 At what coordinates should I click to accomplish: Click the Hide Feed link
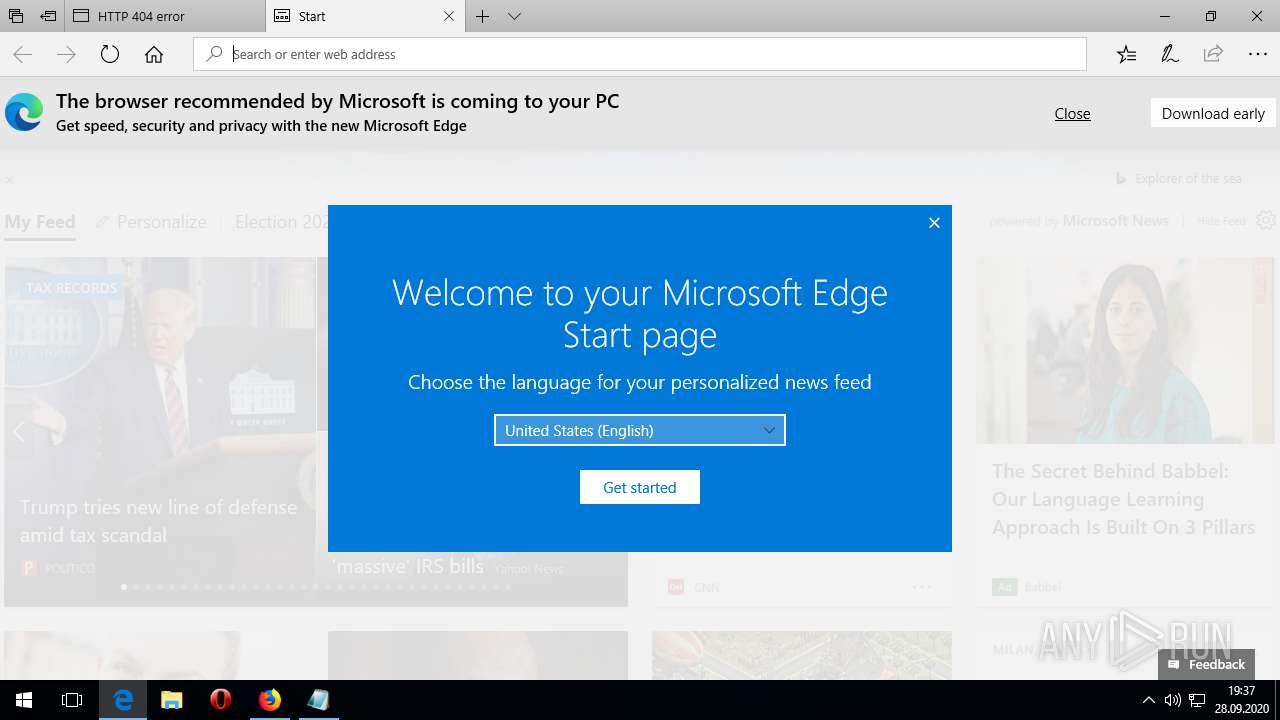pos(1221,221)
